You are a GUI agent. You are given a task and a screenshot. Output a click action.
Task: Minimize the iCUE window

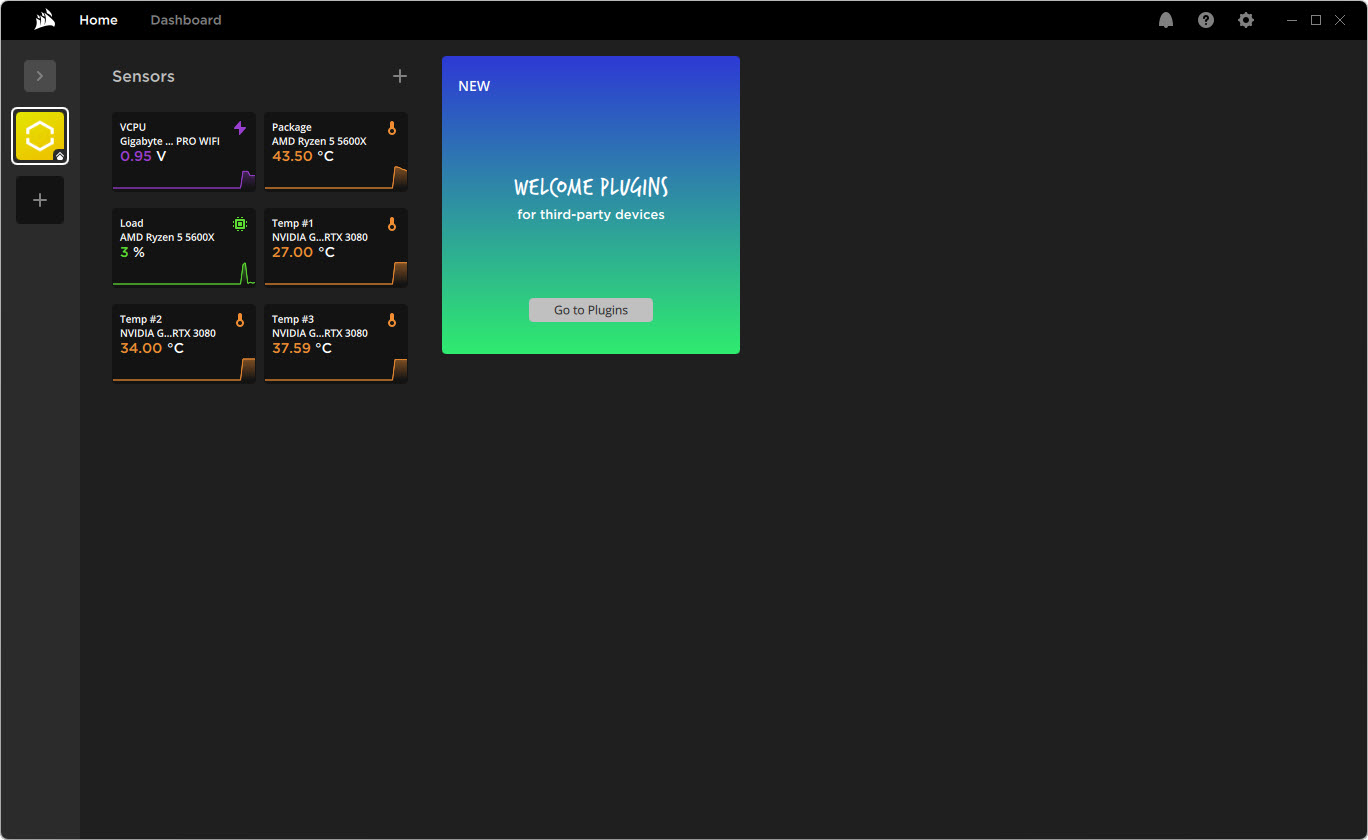(x=1293, y=20)
